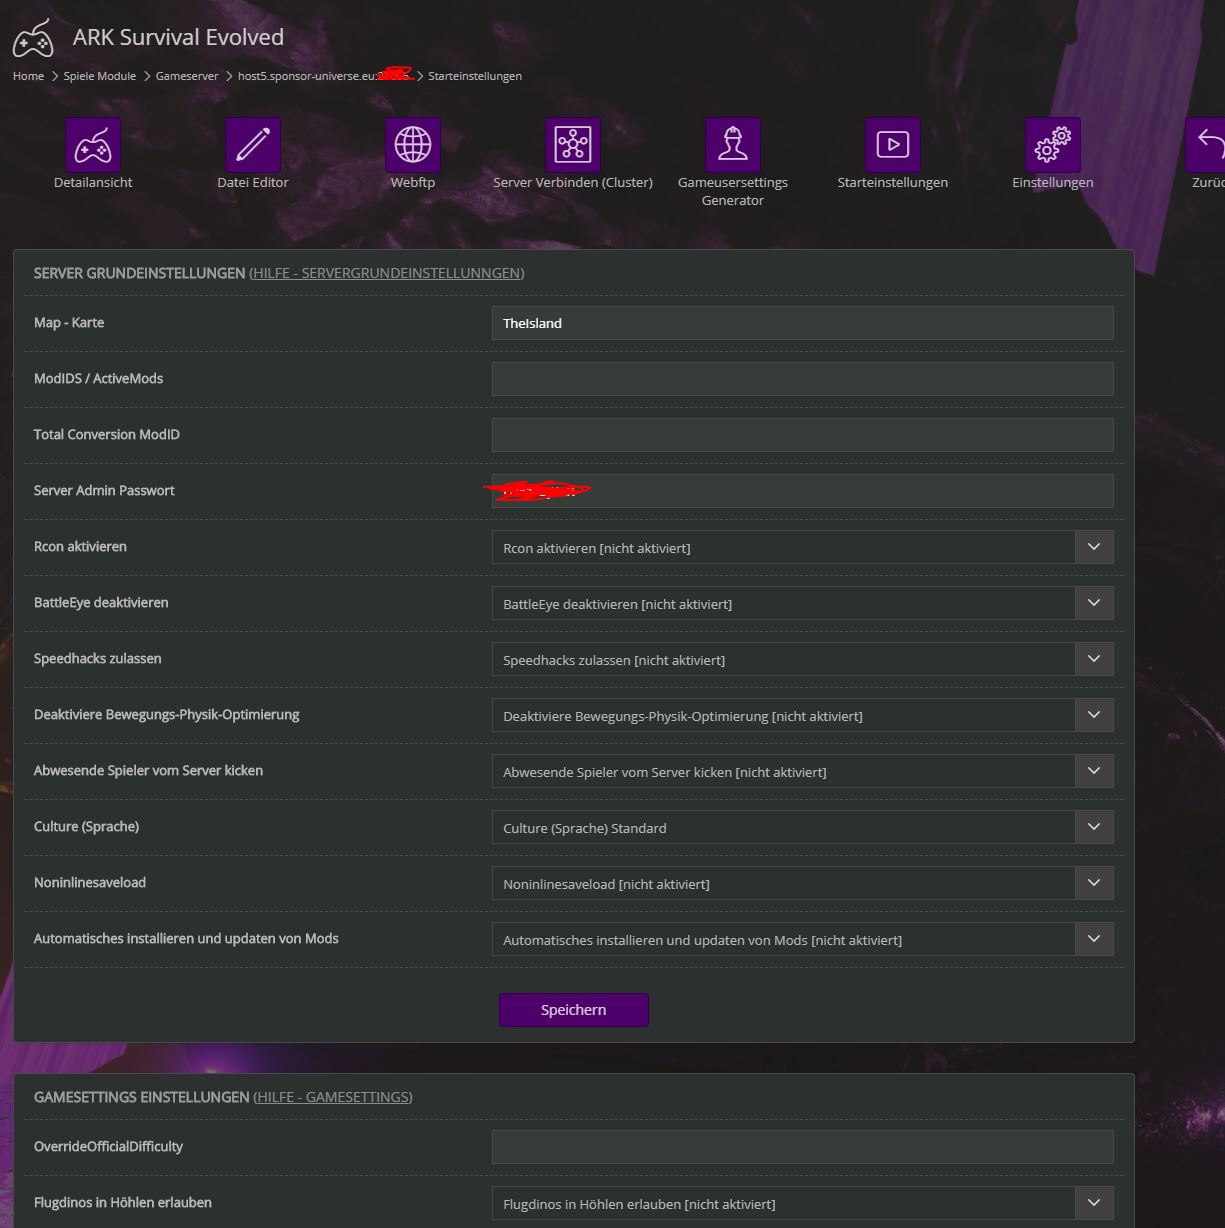Expand the Speedhacks zulassen dropdown

tap(802, 659)
